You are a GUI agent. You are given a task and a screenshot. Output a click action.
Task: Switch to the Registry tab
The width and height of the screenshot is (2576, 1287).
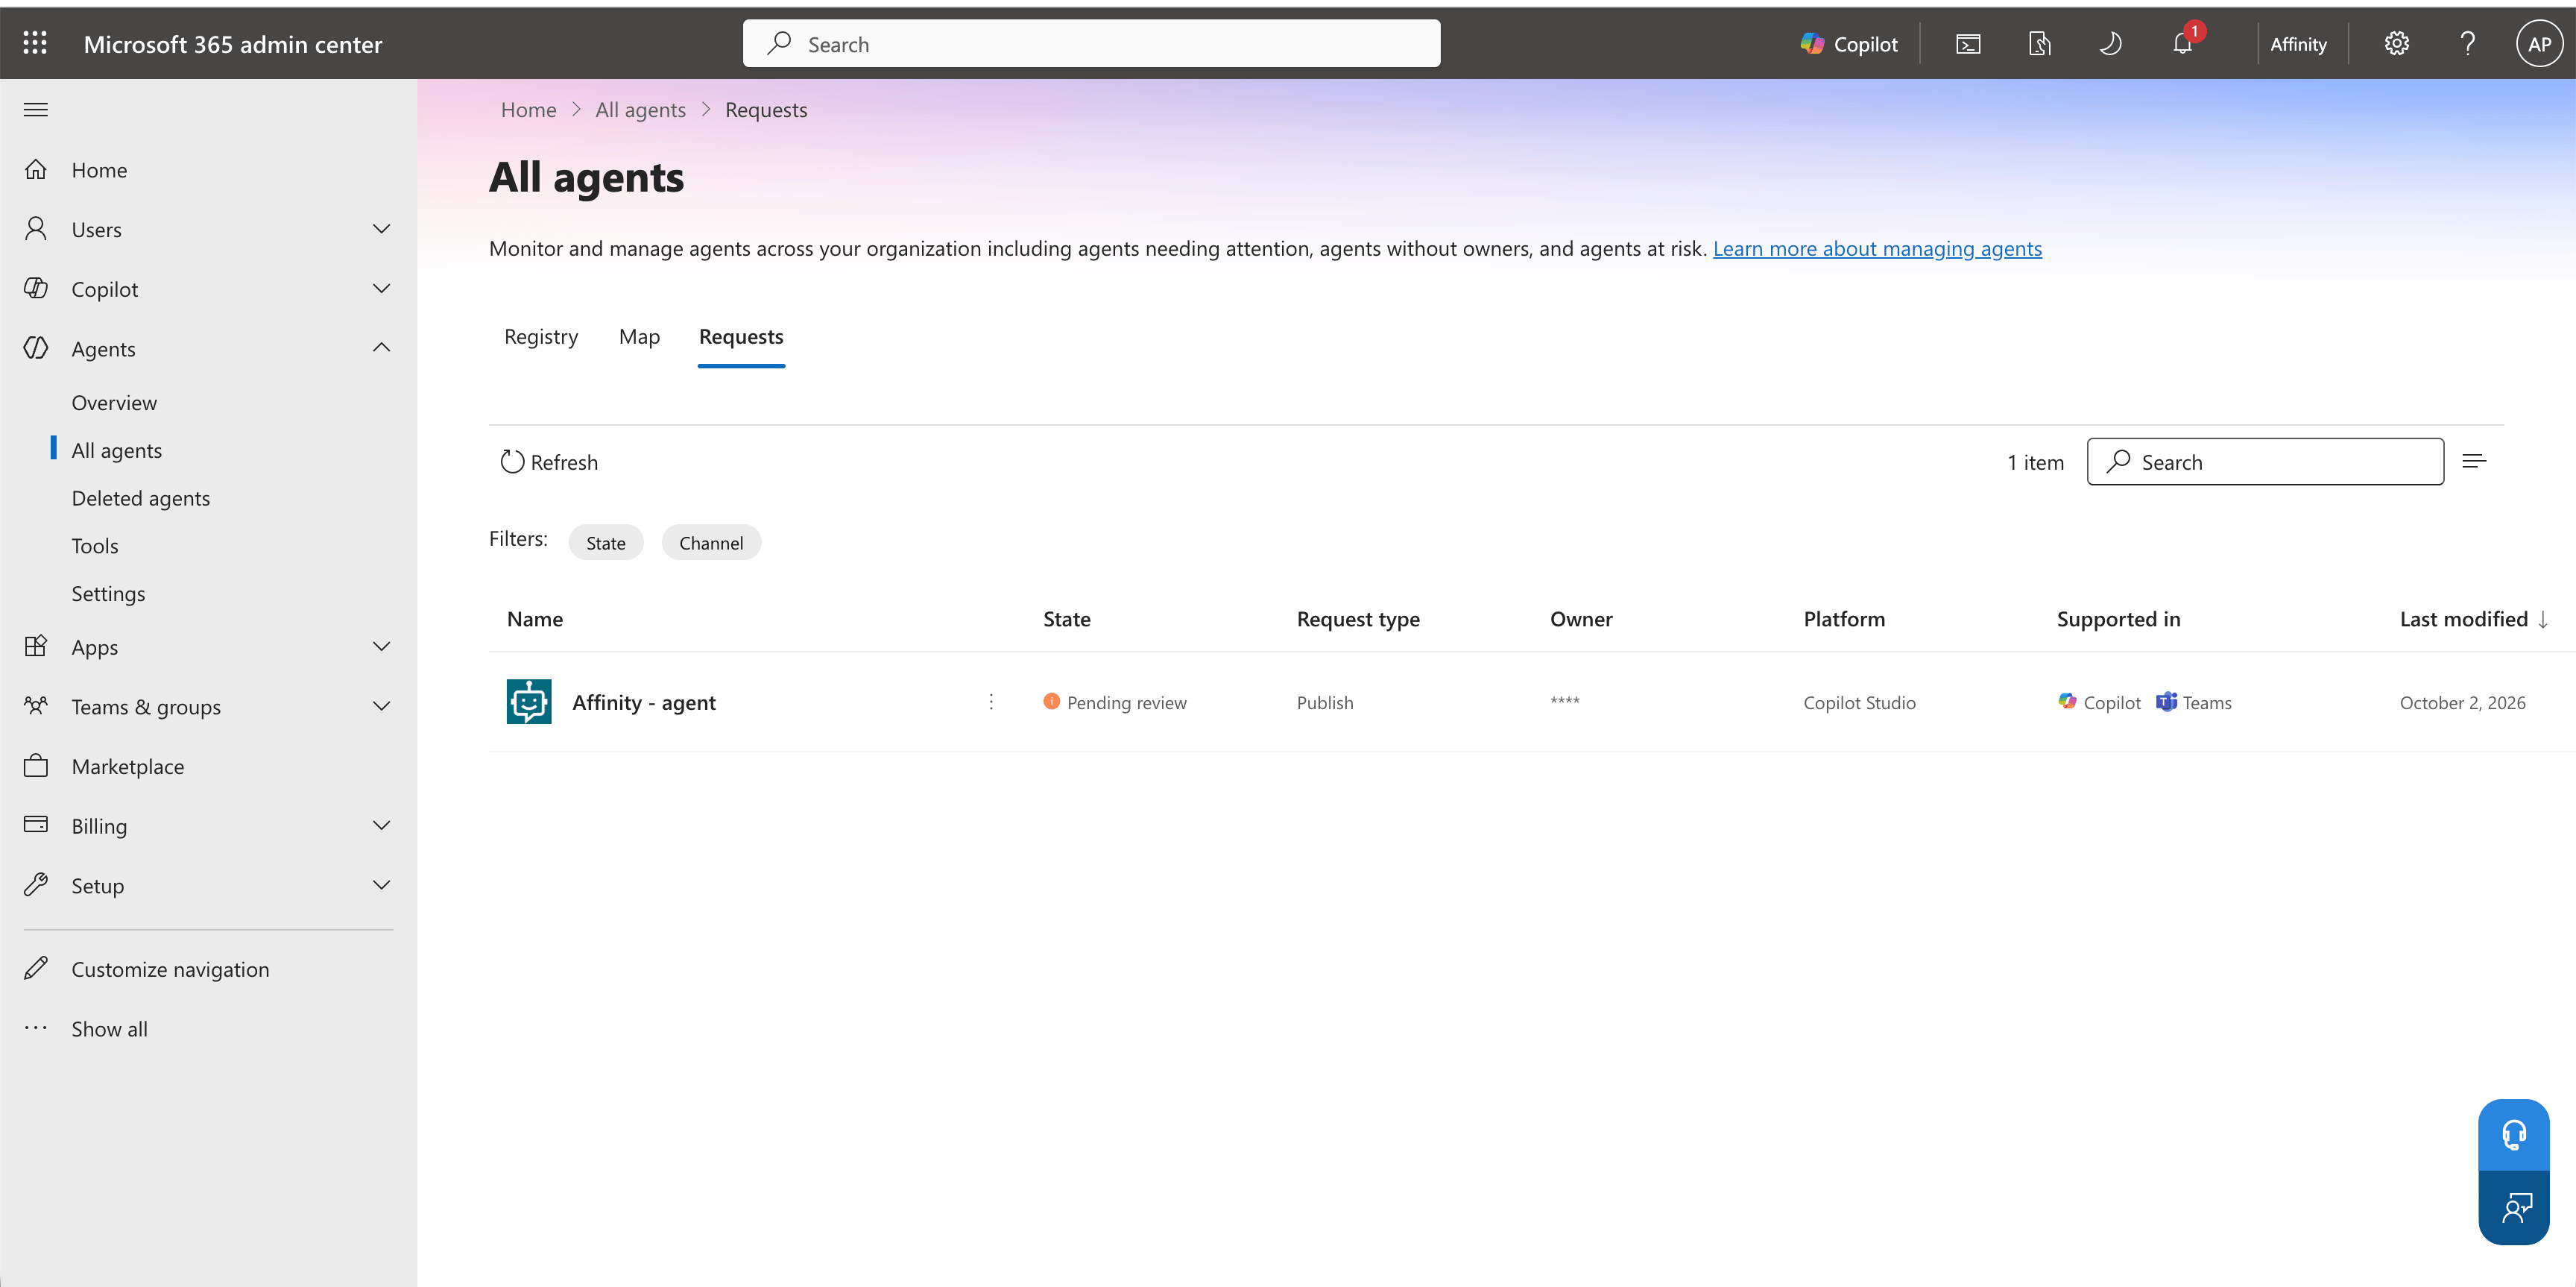tap(541, 337)
